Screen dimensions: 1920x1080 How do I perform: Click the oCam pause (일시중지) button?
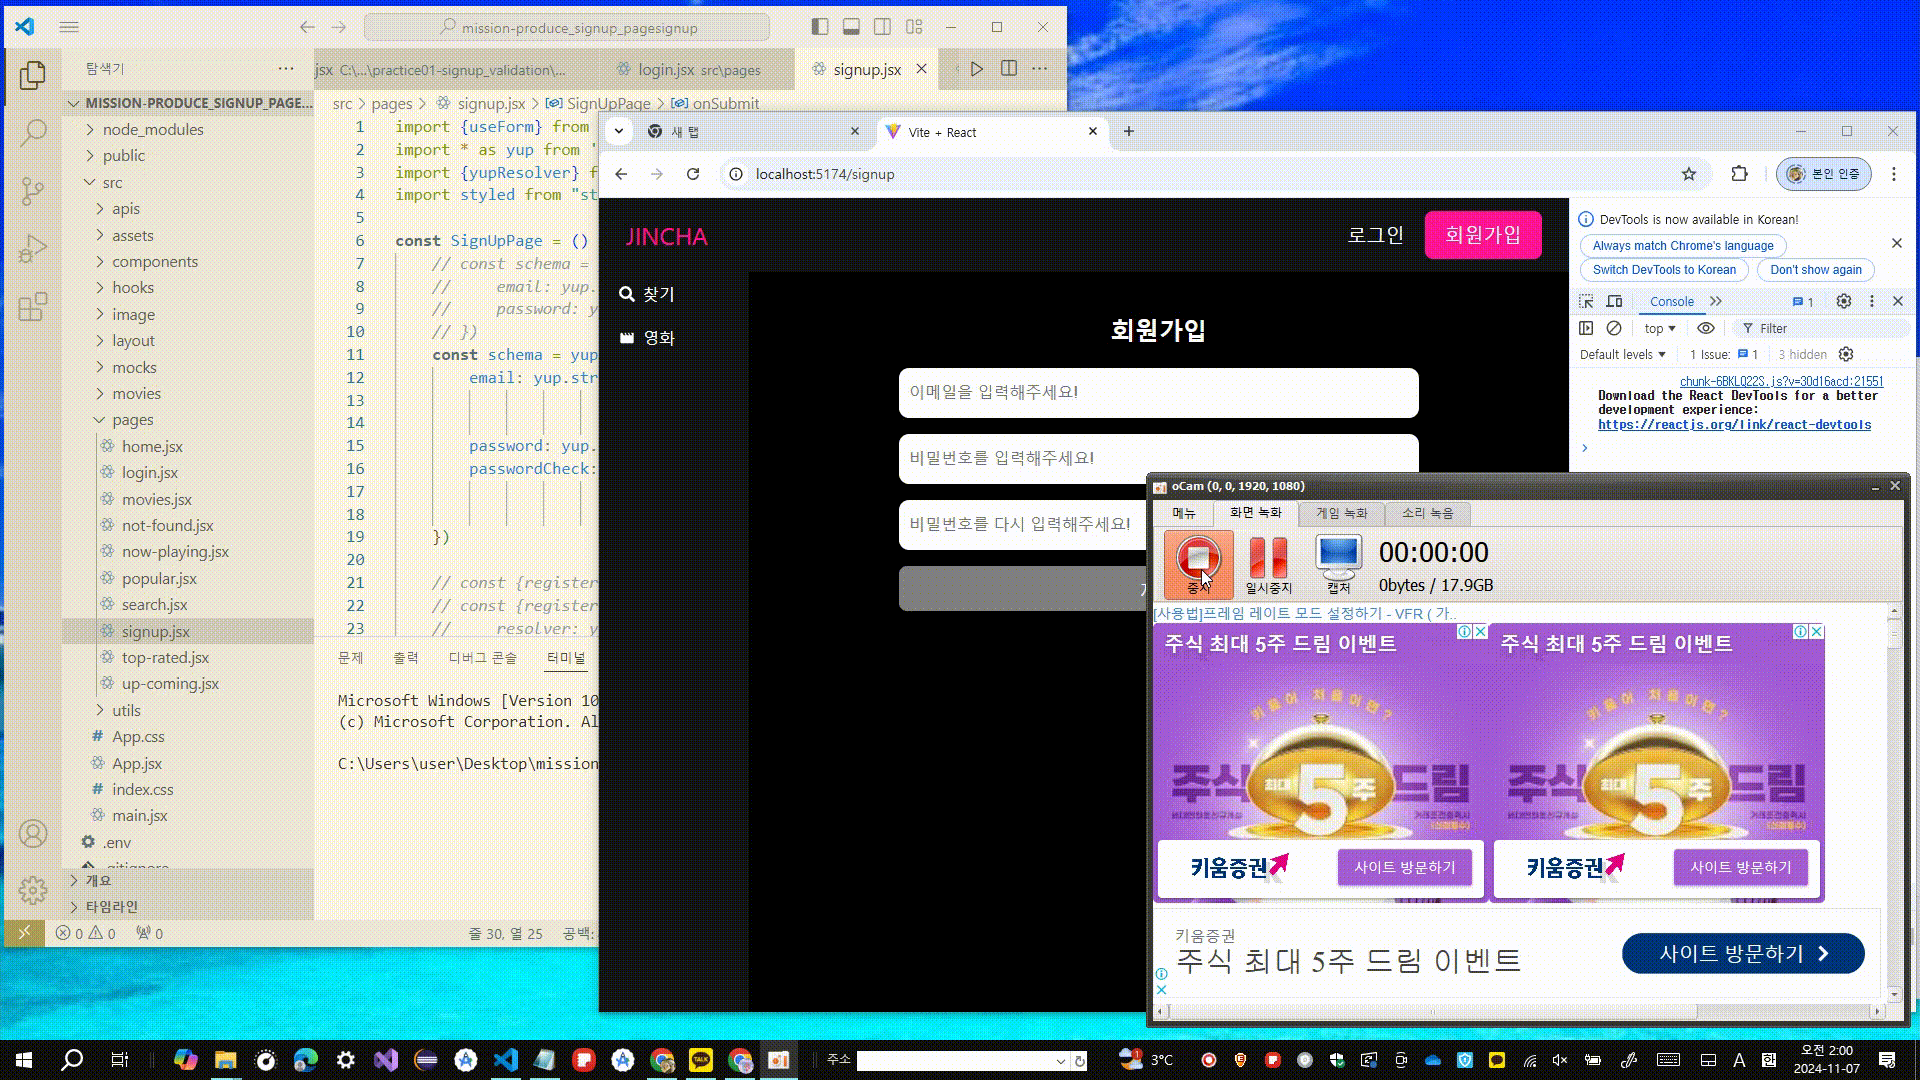(x=1269, y=565)
